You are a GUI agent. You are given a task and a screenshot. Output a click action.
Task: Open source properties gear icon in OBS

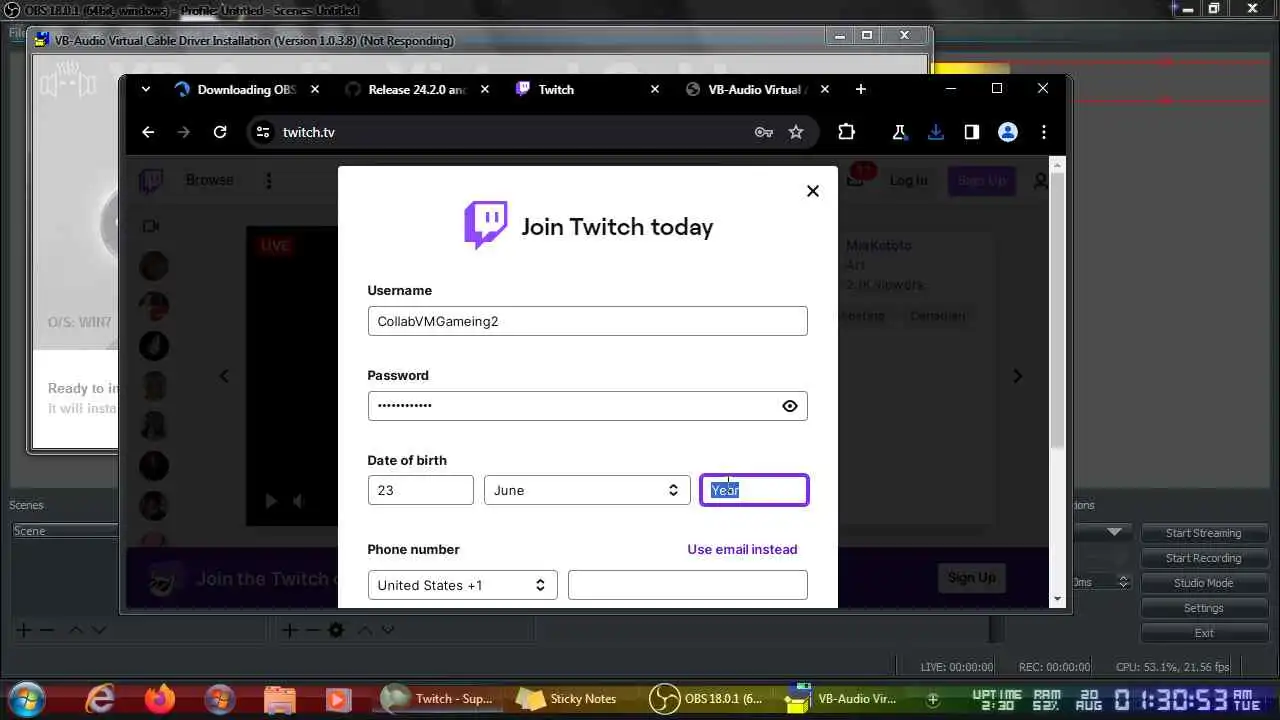[337, 630]
